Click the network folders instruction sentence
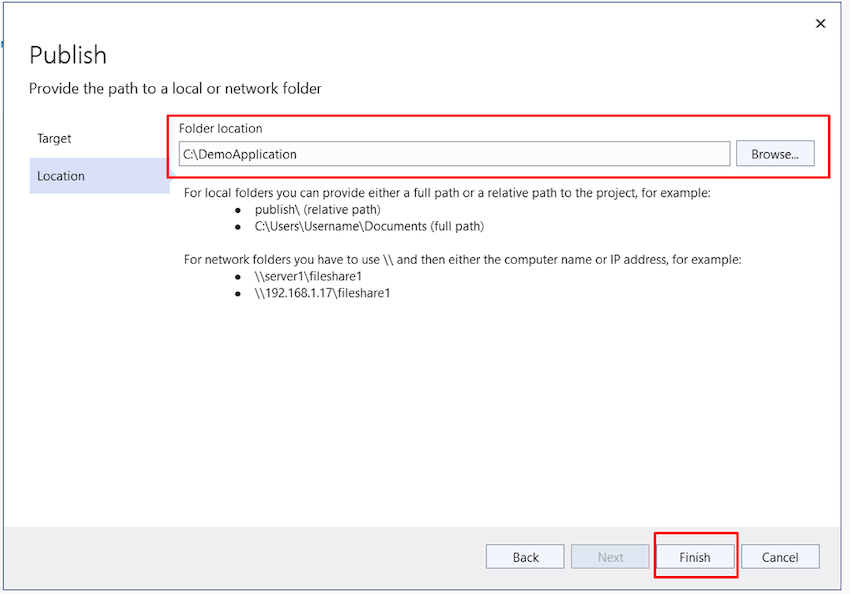This screenshot has height=594, width=850. pos(462,260)
